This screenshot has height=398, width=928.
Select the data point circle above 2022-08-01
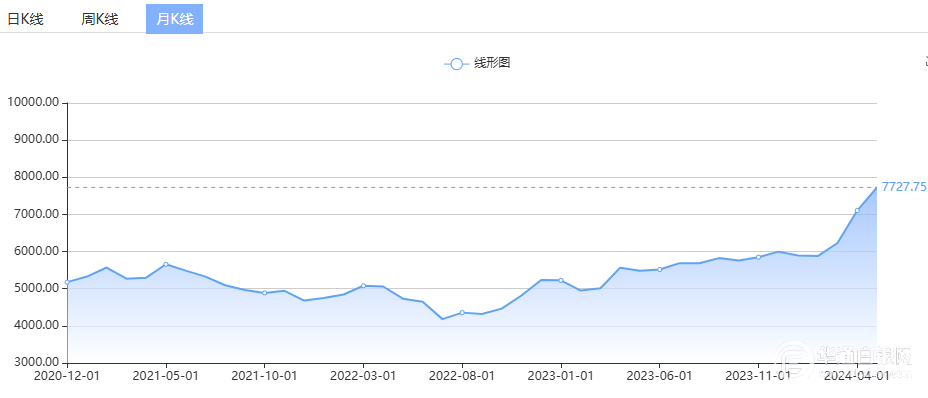point(462,312)
